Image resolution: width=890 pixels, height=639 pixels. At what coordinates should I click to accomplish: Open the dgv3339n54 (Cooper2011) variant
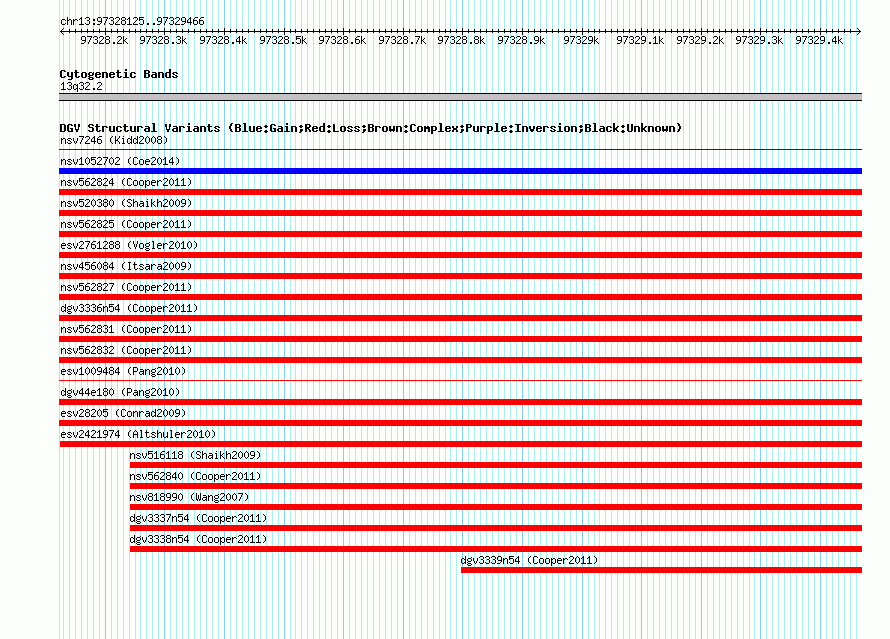pyautogui.click(x=530, y=560)
